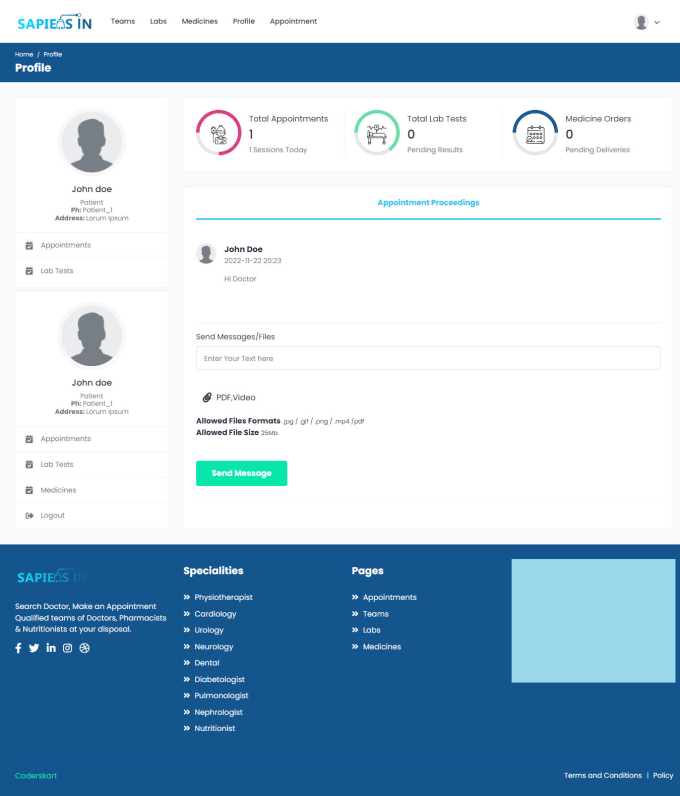Image resolution: width=680 pixels, height=796 pixels.
Task: Click '1 Sessions Today' text
Action: pos(278,150)
